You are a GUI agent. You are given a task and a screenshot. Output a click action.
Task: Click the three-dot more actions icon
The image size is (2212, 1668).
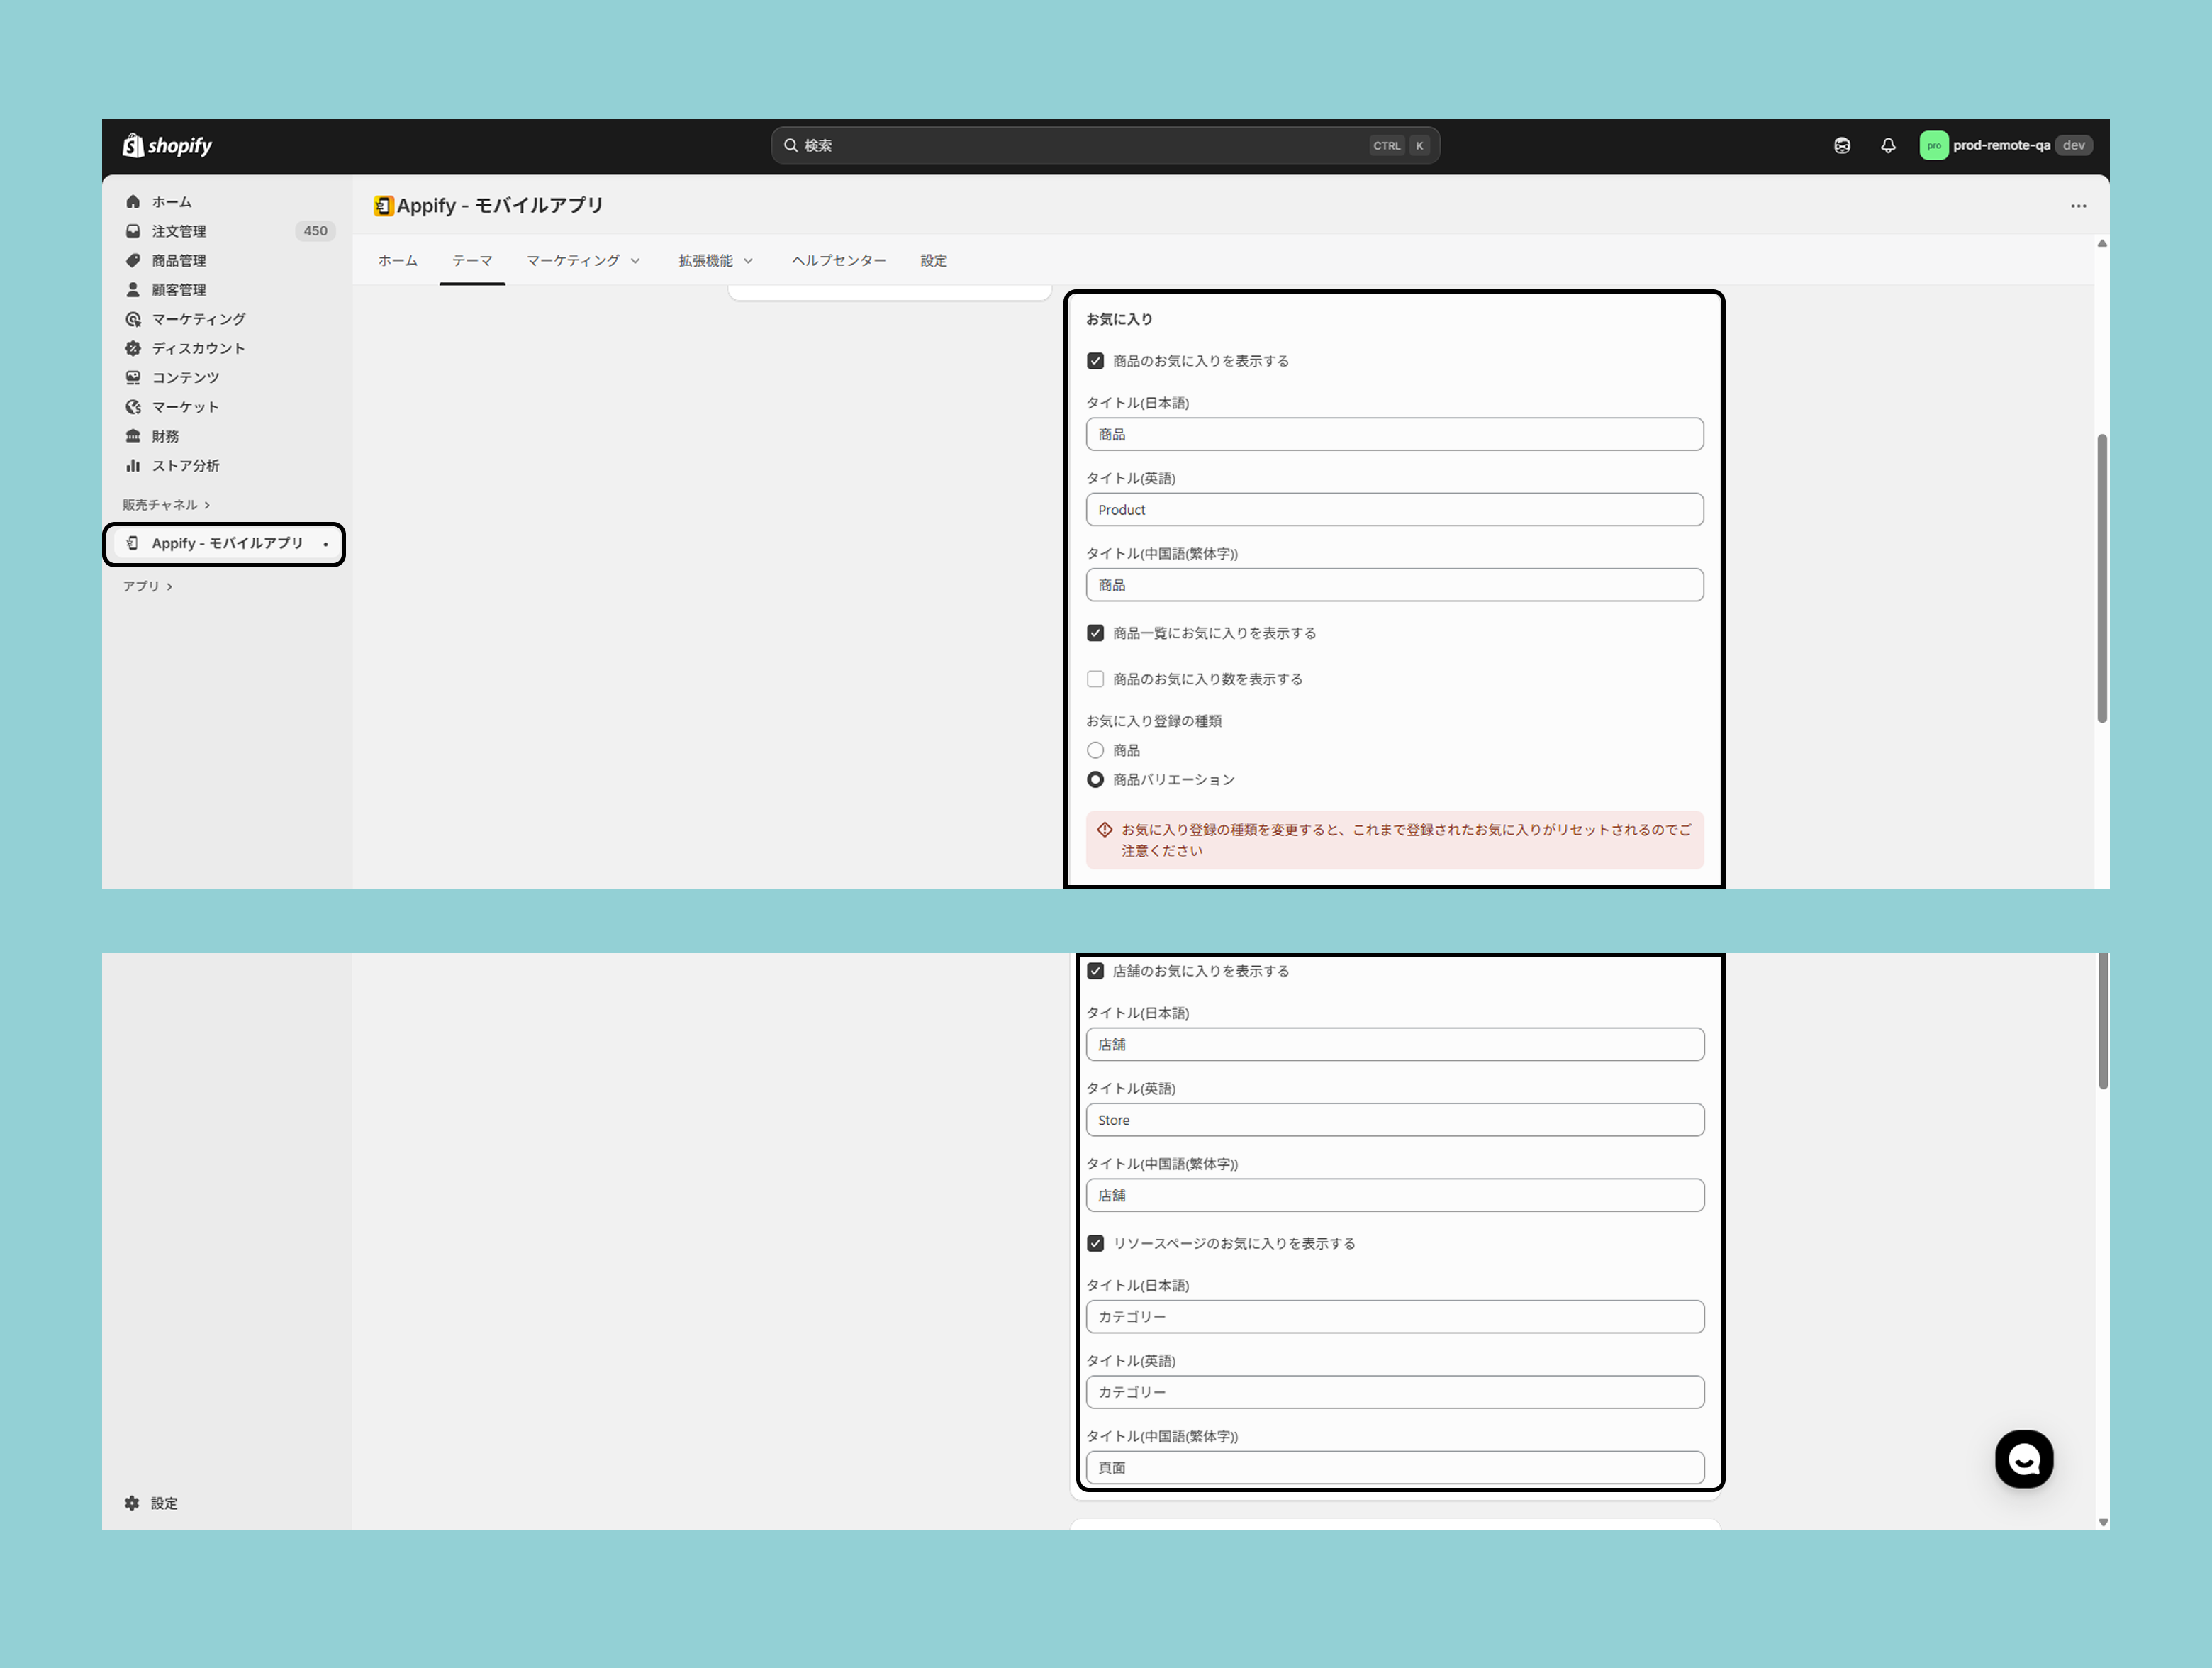coord(2078,206)
